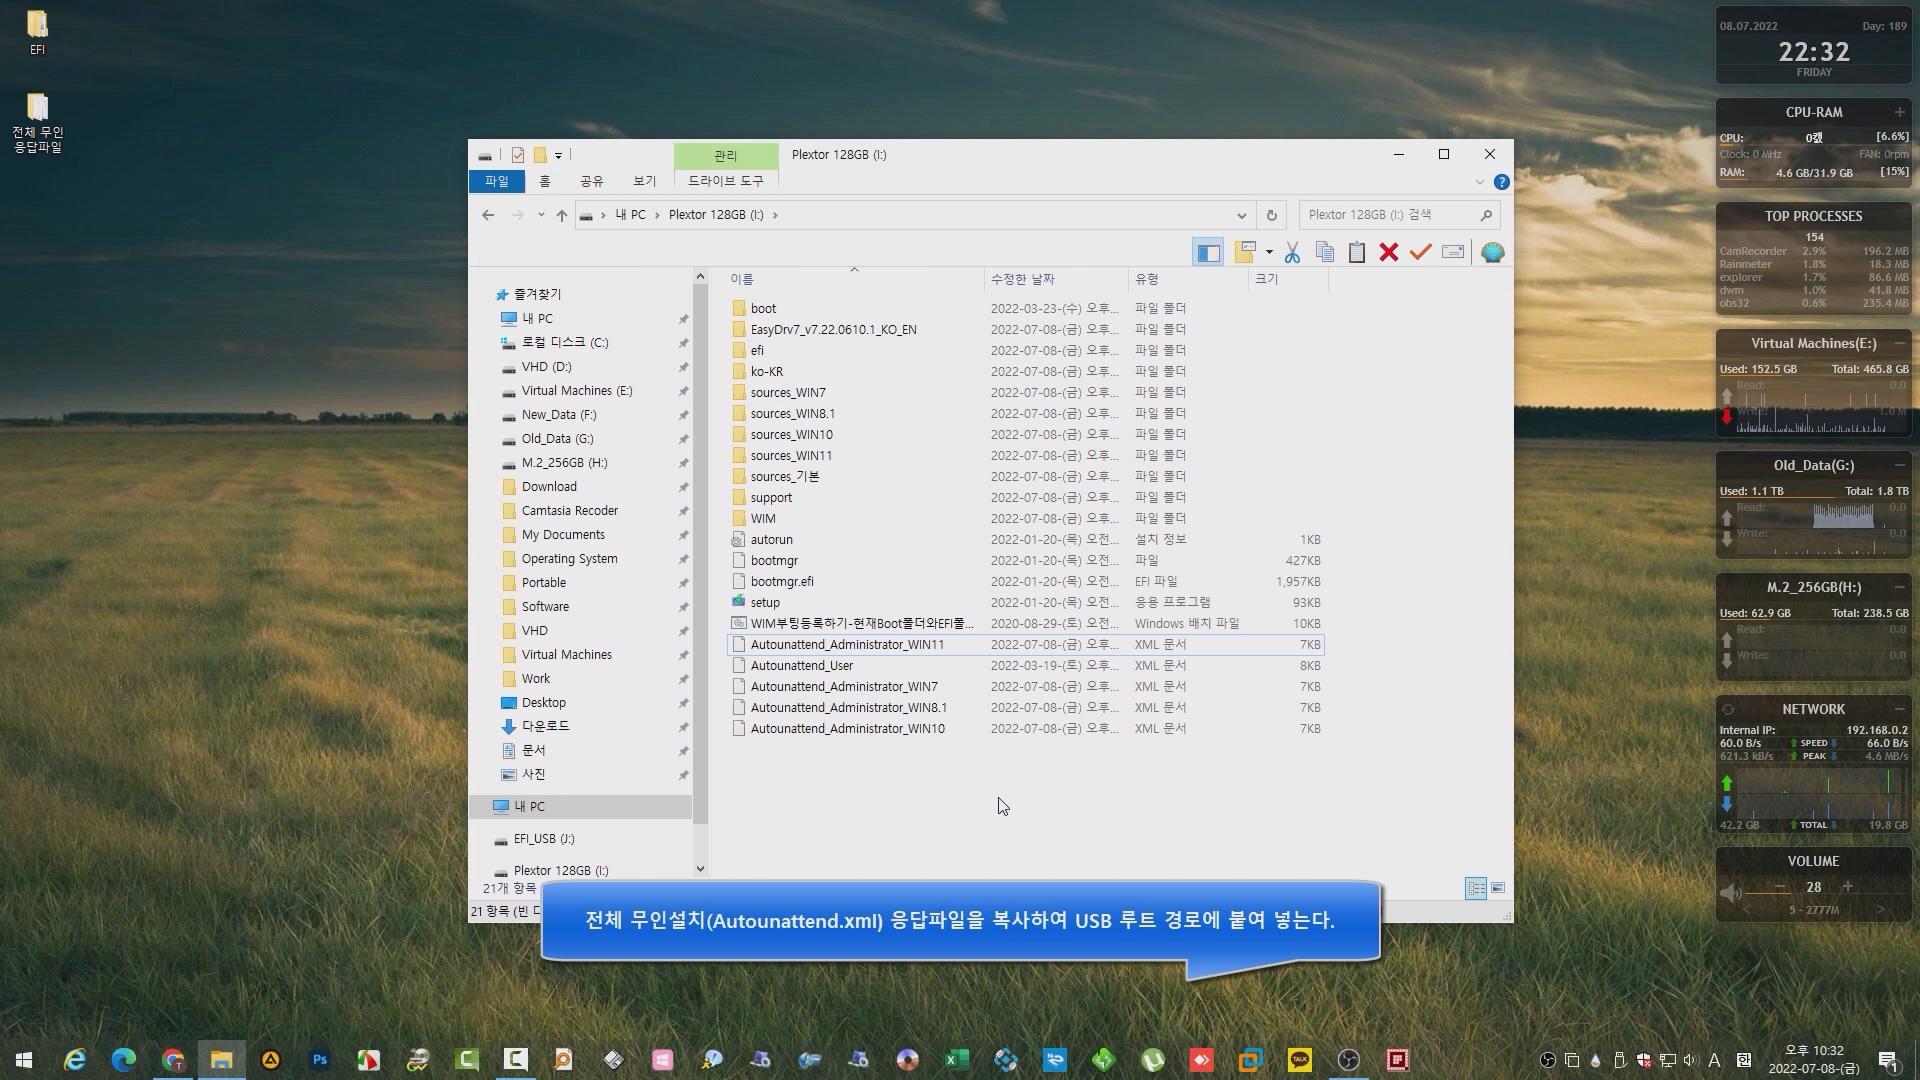1920x1080 pixels.
Task: Click the quick access properties checkmark icon
Action: (x=517, y=155)
